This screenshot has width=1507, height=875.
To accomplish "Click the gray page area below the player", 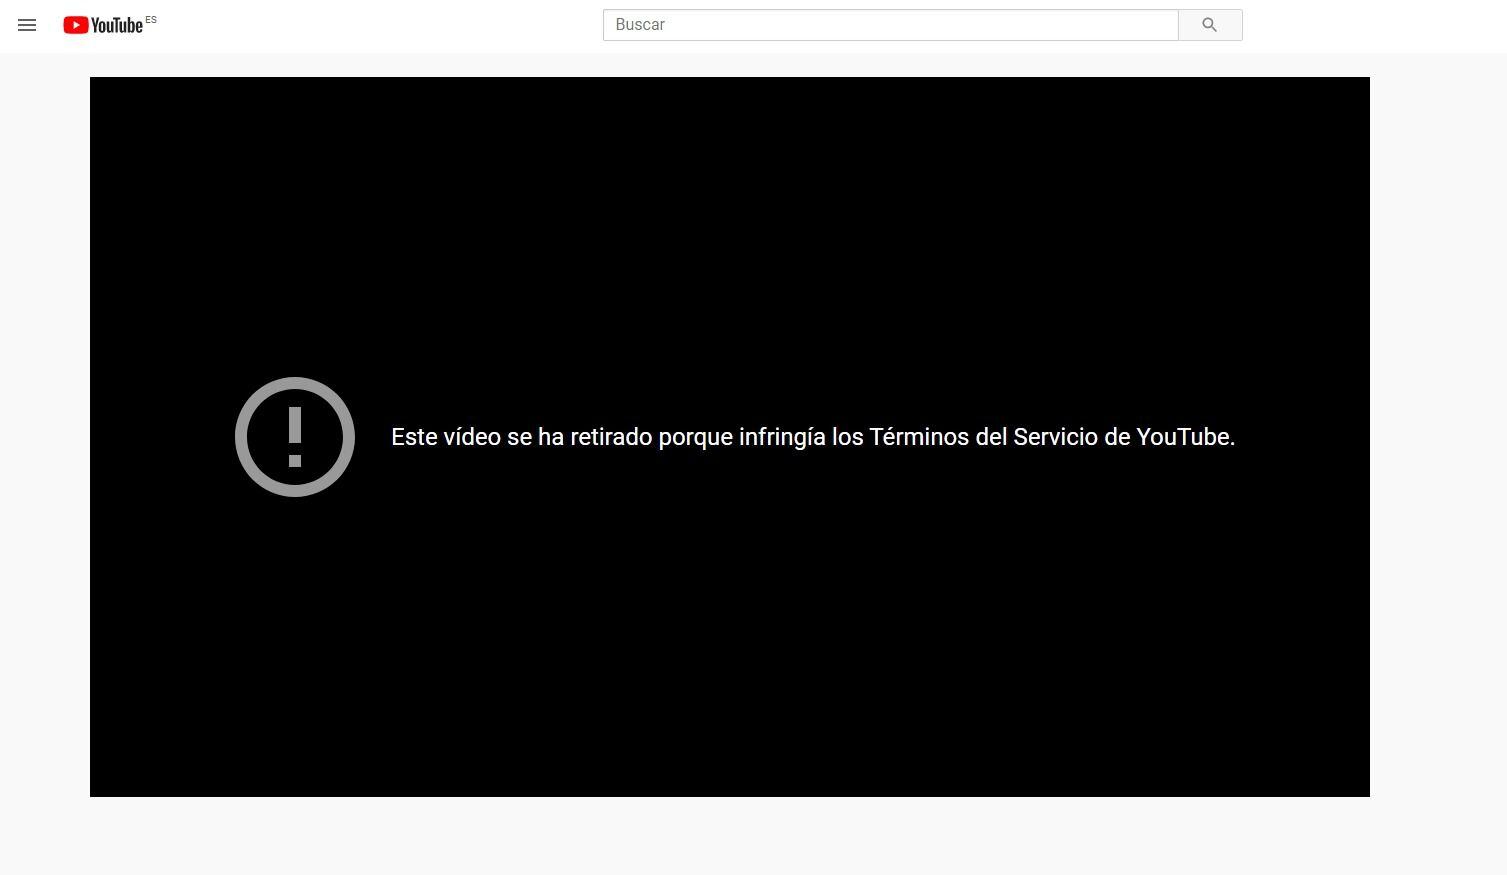I will point(730,835).
